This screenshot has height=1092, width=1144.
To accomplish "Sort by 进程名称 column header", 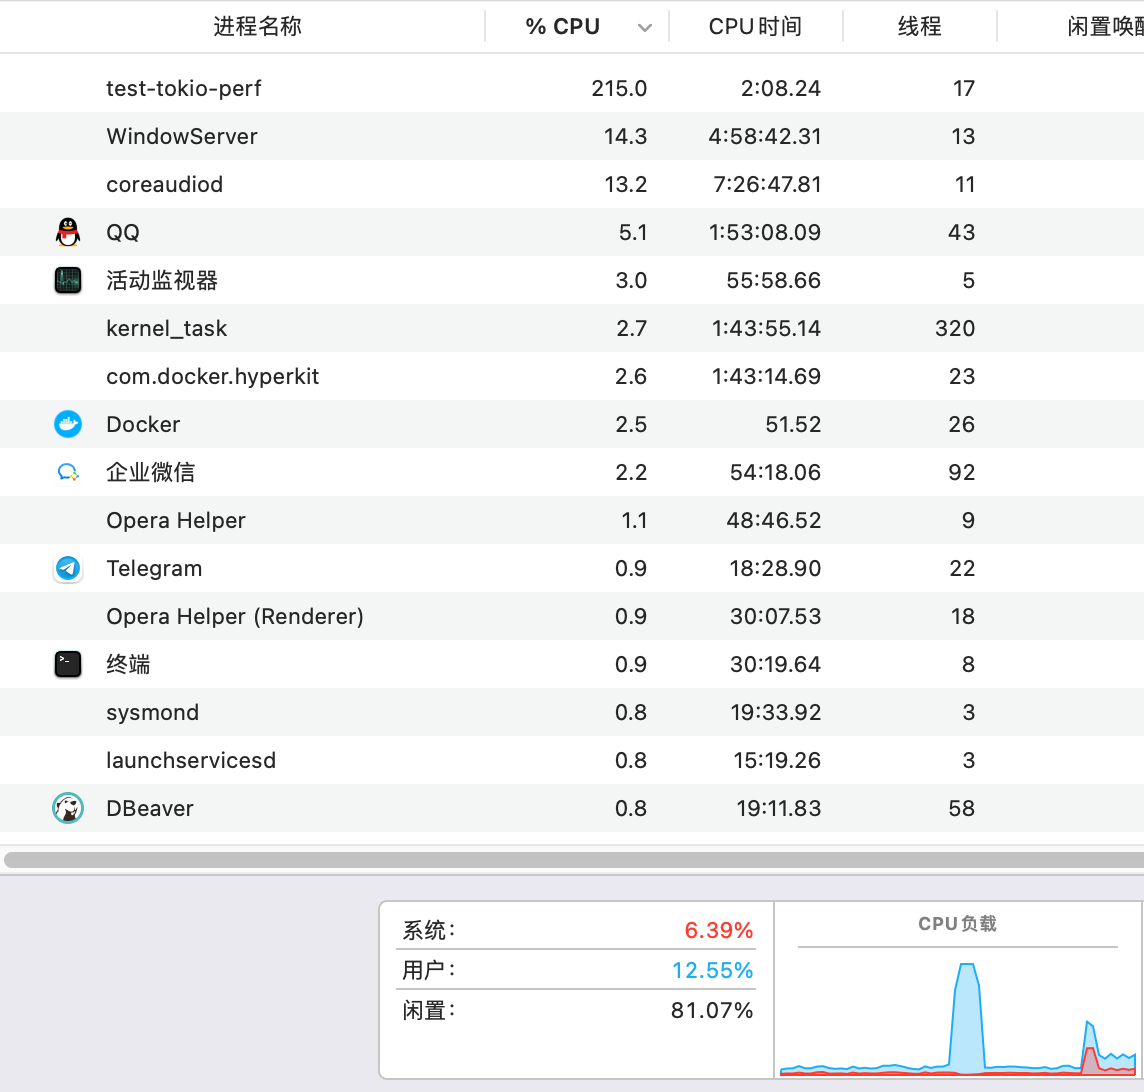I will click(x=257, y=26).
